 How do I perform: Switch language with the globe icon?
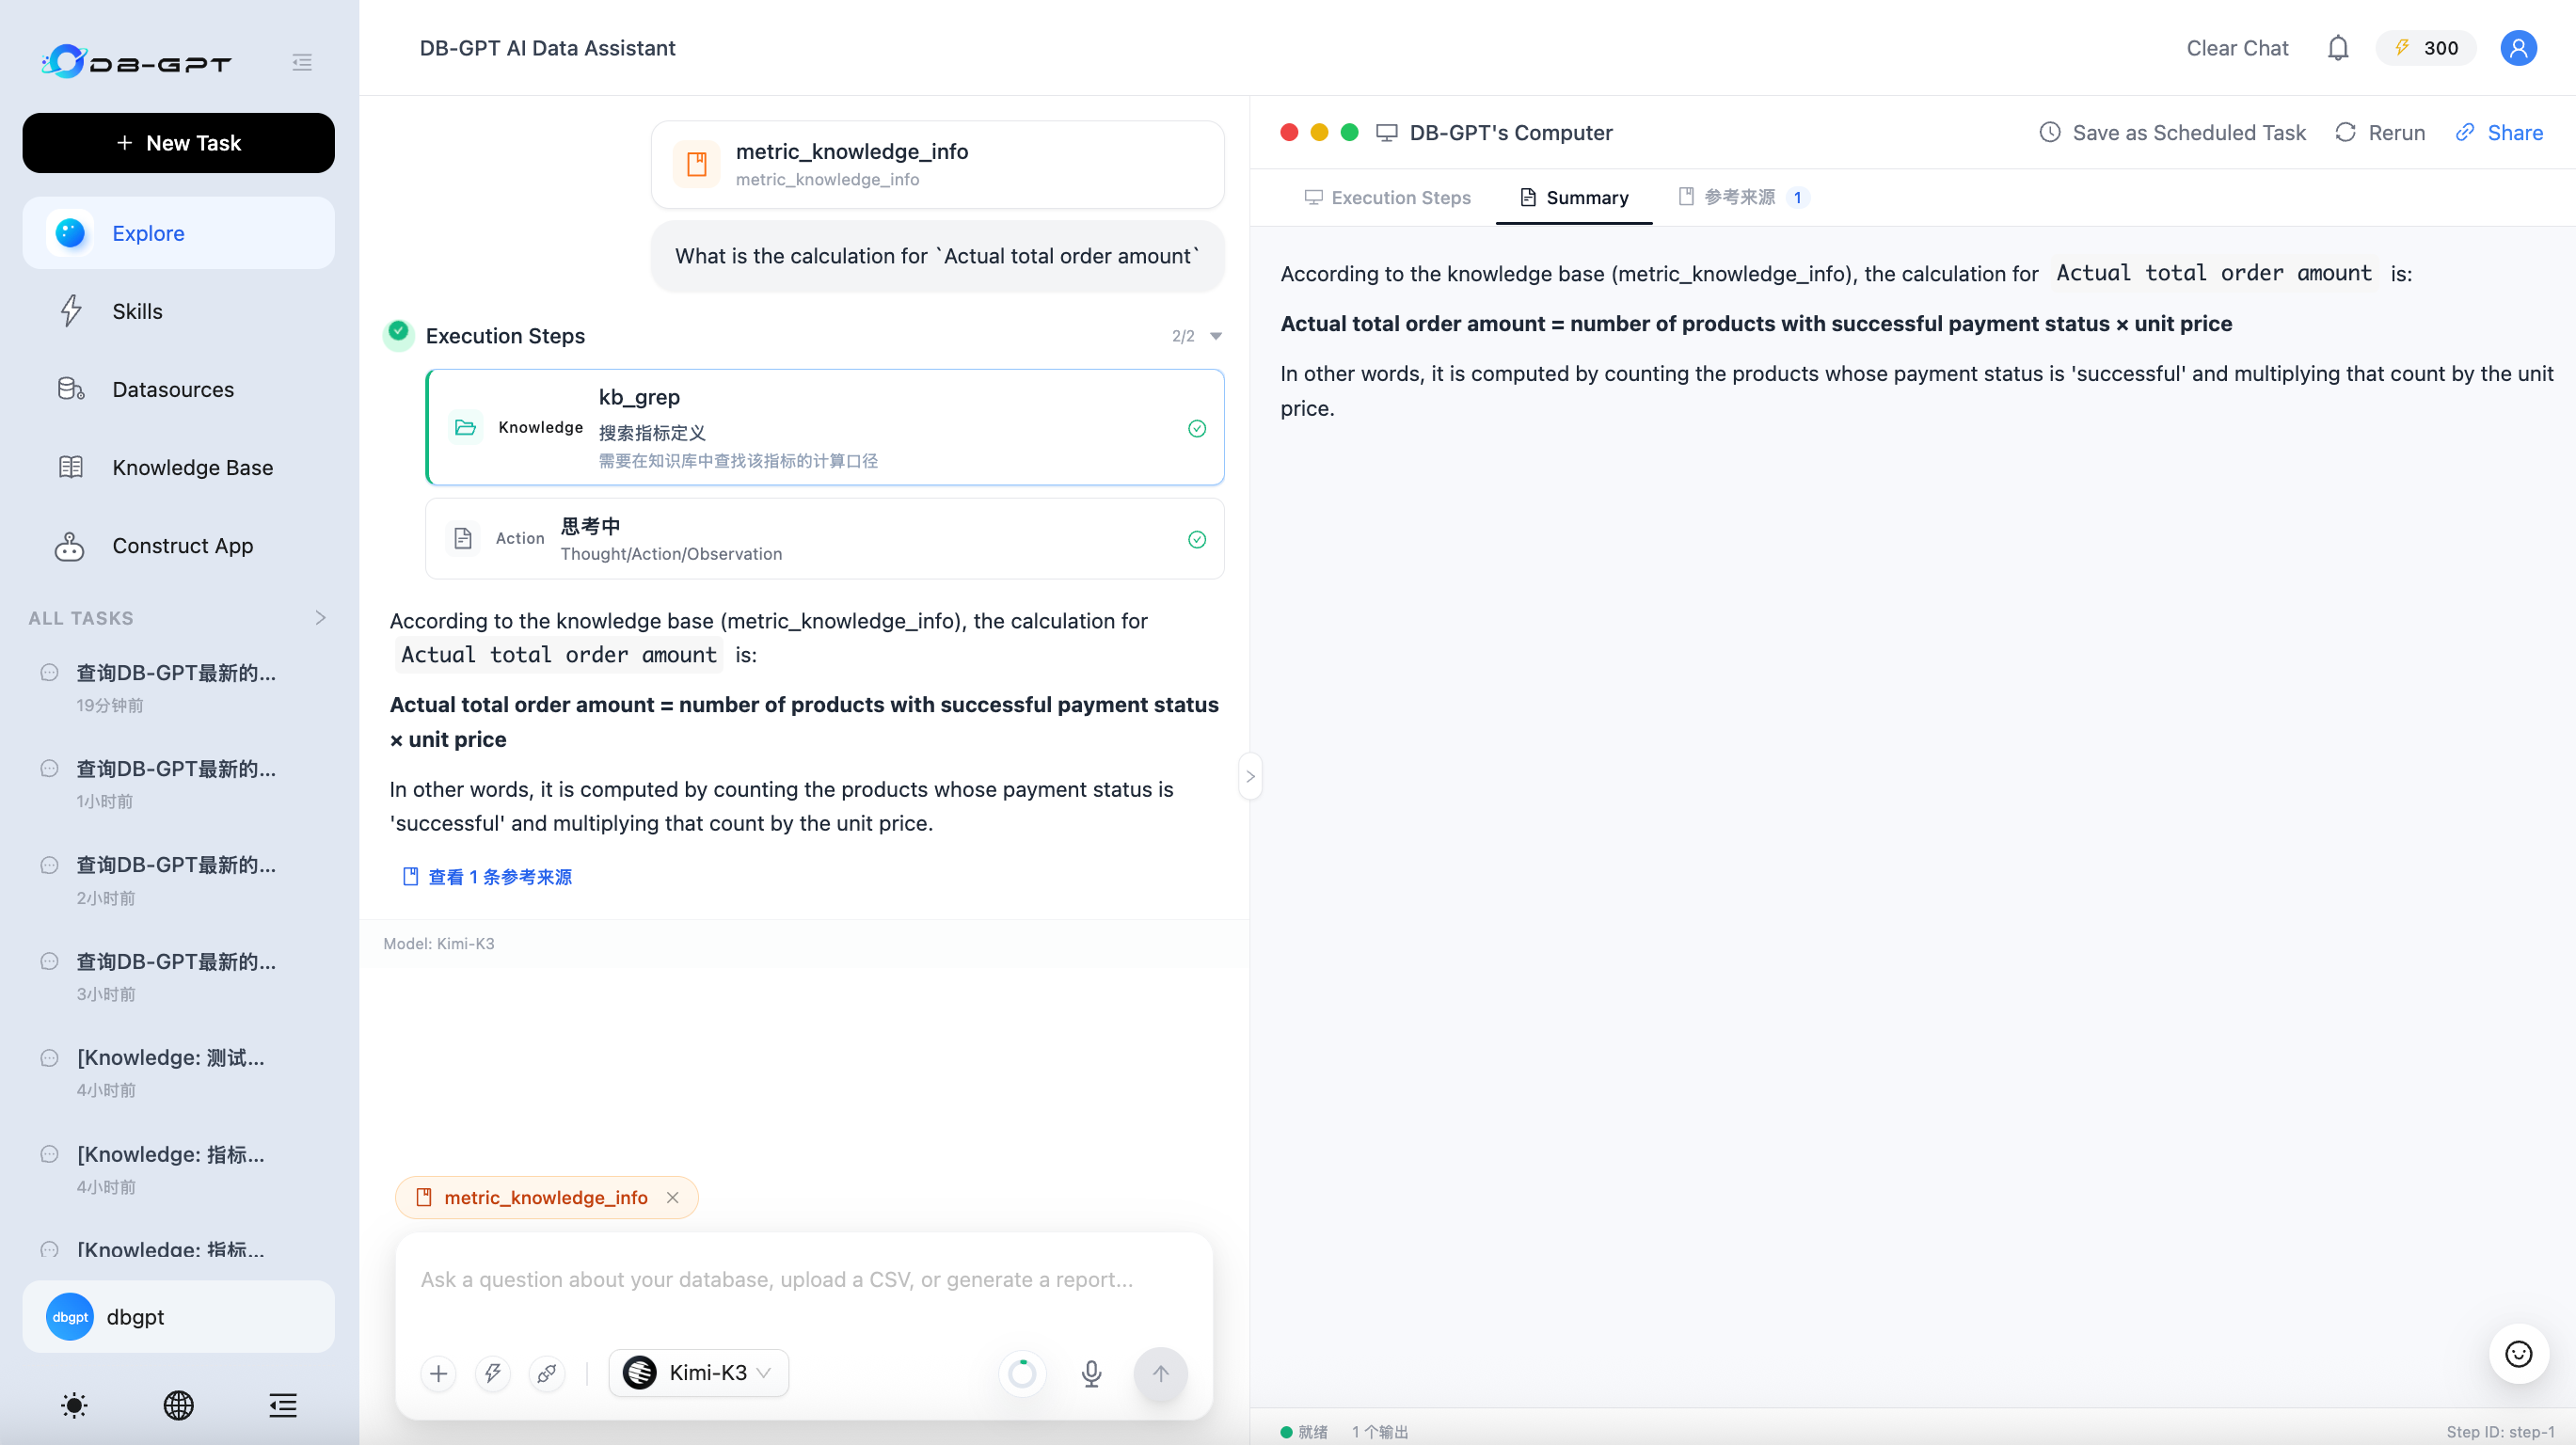[x=178, y=1405]
